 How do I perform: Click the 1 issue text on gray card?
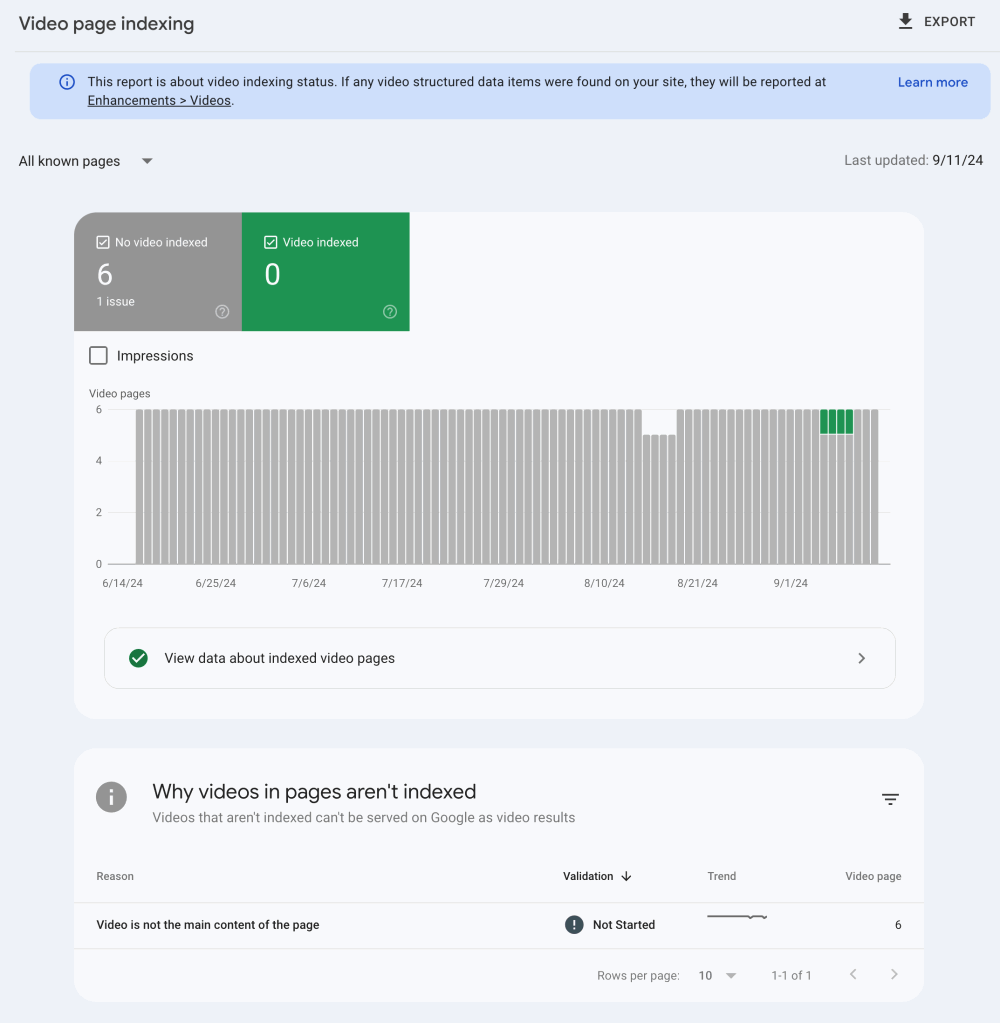(115, 301)
